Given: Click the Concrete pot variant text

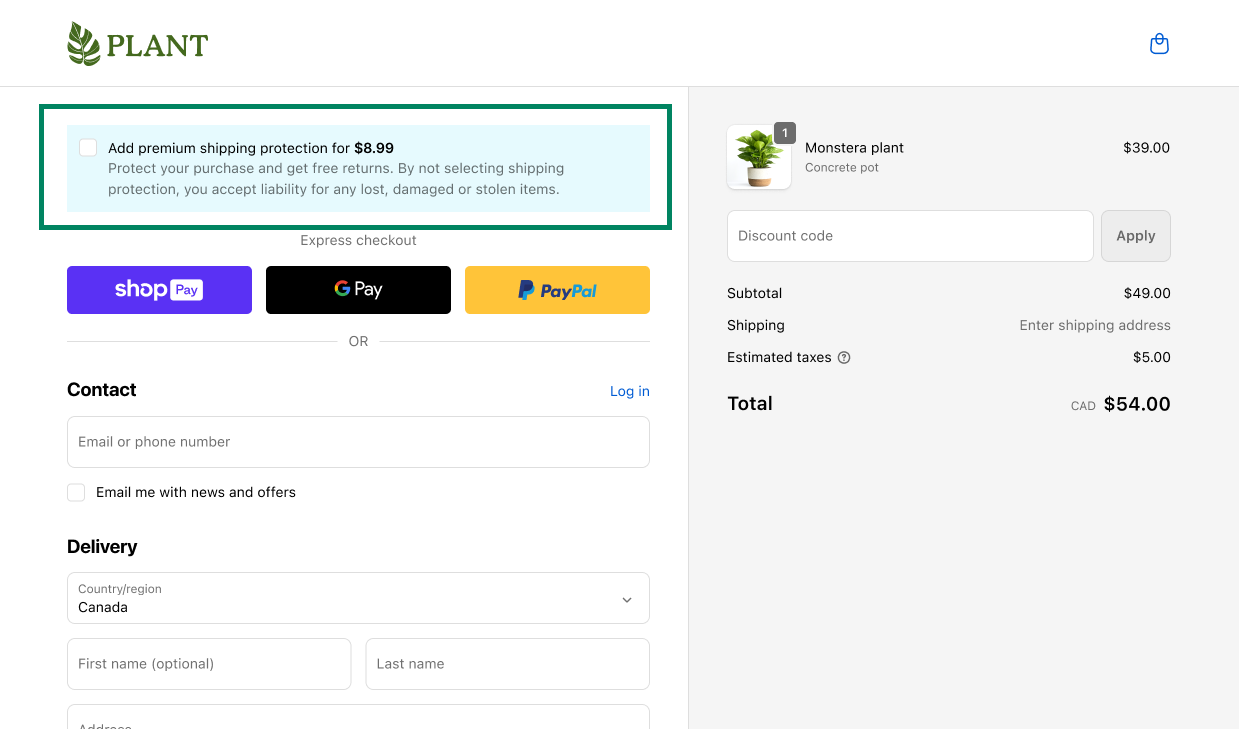Looking at the screenshot, I should 842,168.
